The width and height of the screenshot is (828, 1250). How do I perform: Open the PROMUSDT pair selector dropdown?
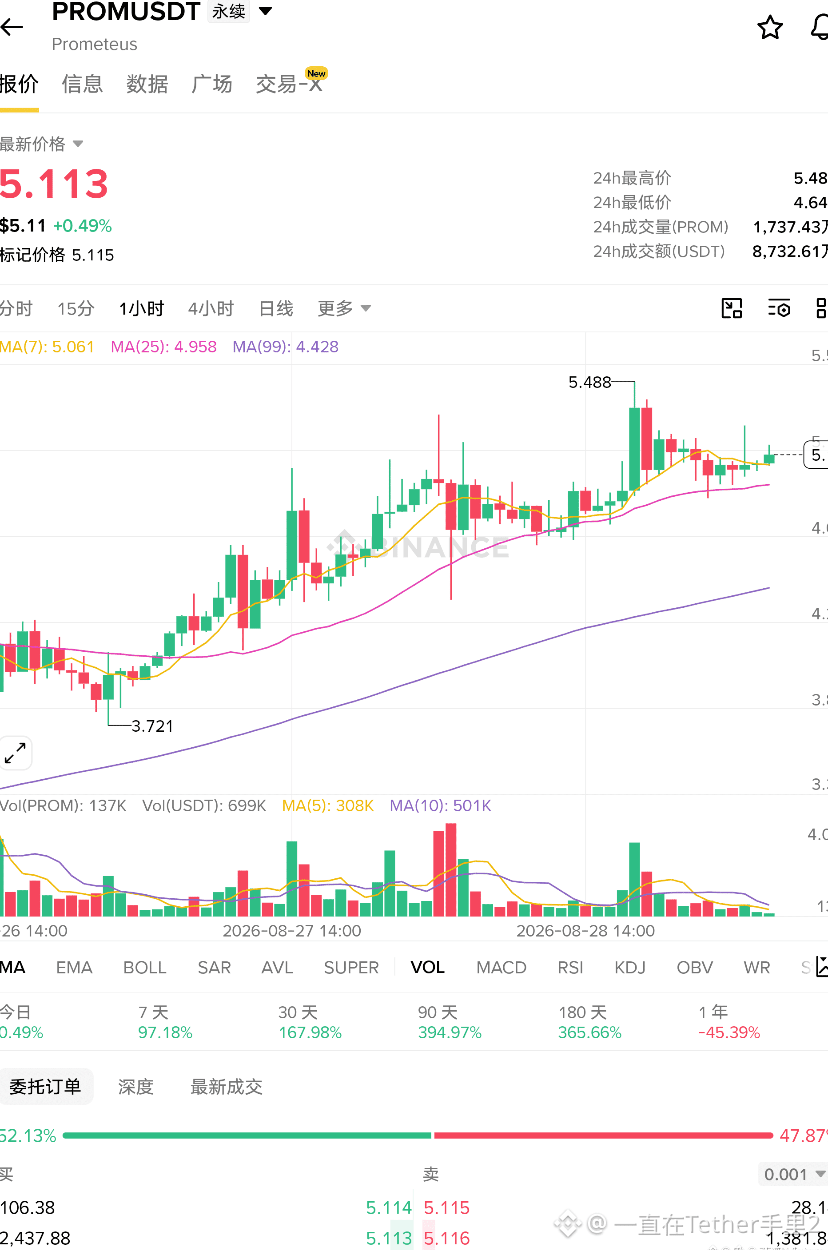[x=266, y=12]
